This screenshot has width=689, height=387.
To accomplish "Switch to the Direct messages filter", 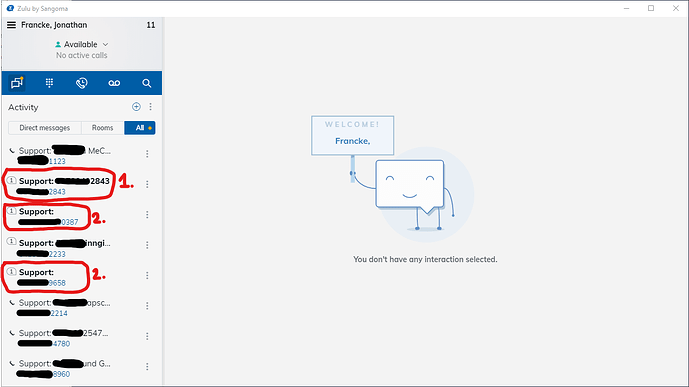I will (45, 128).
